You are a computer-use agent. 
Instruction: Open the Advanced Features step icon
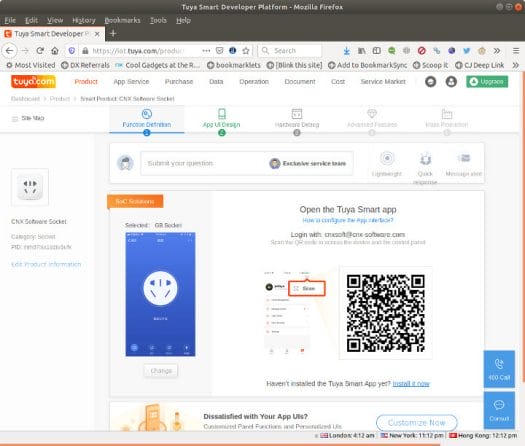[x=372, y=114]
